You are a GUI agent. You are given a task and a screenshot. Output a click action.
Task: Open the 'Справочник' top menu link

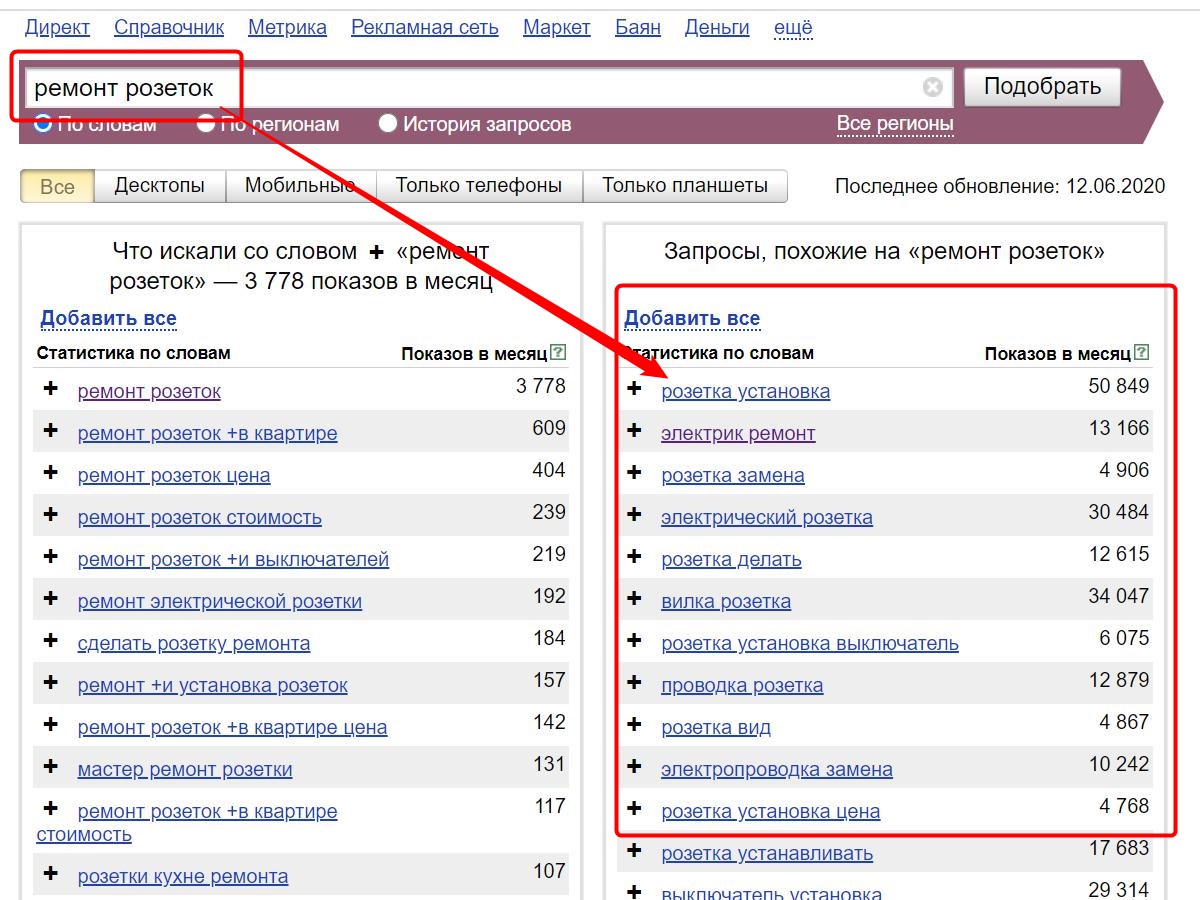click(169, 27)
